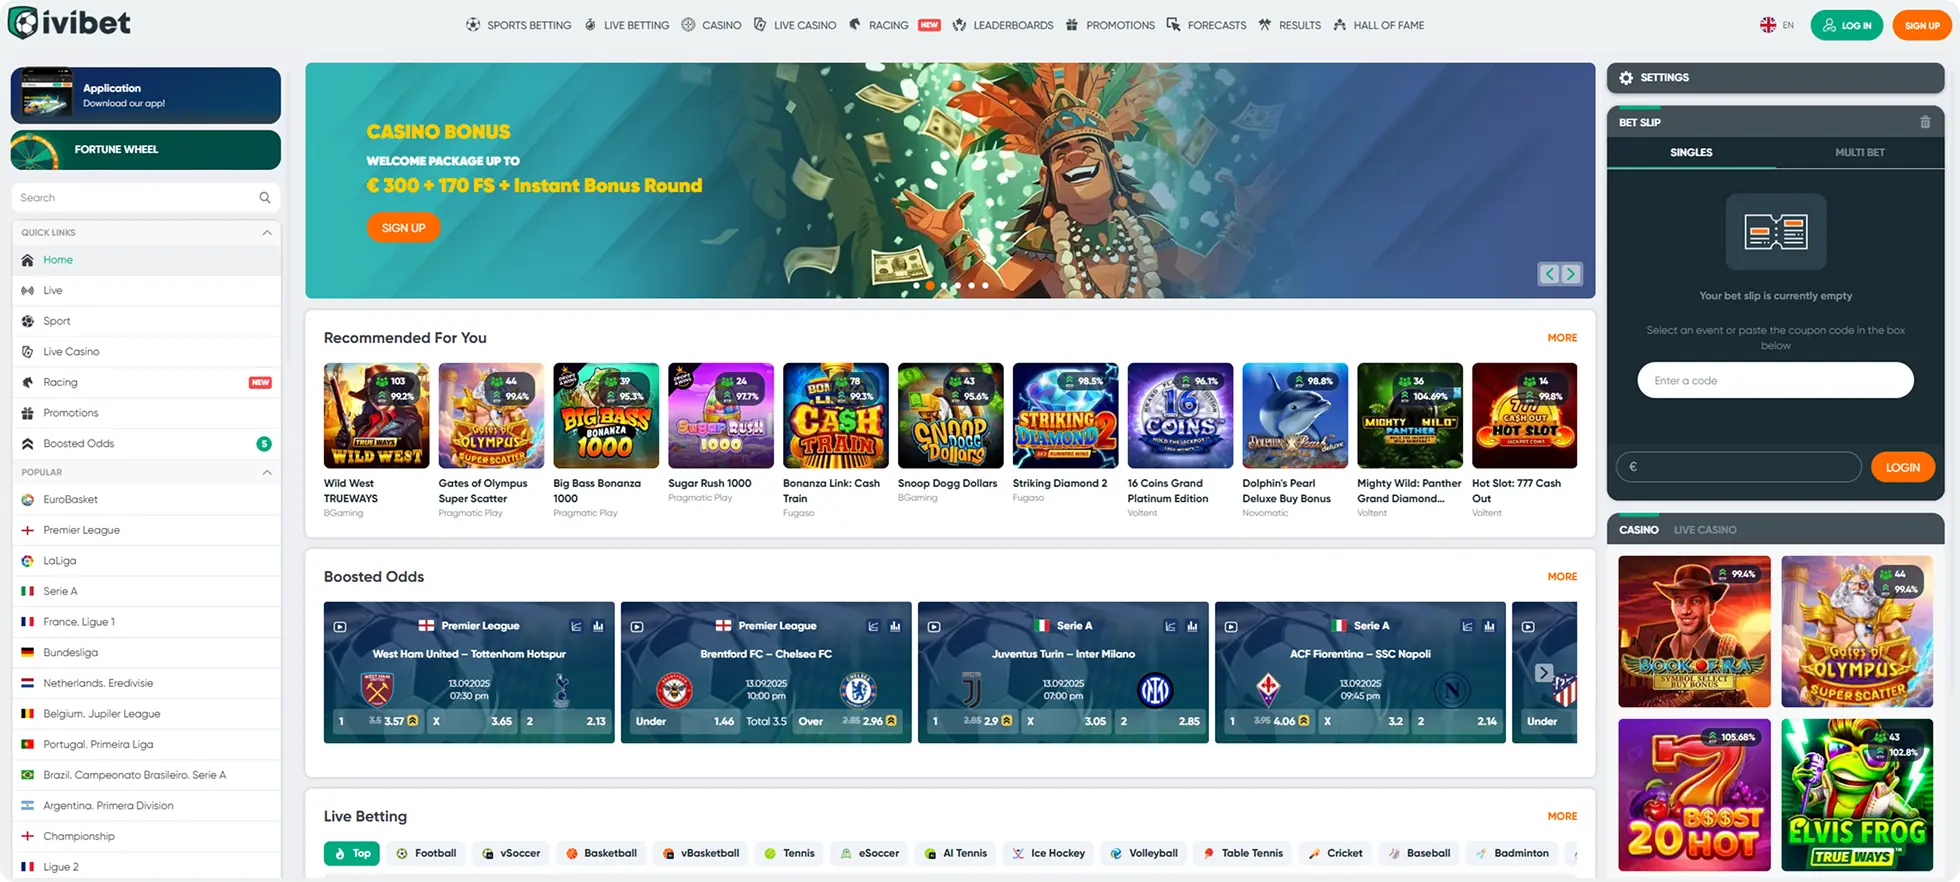Play stream icon on Fiorentina–Napoli card
The width and height of the screenshot is (1960, 882).
pyautogui.click(x=1231, y=627)
